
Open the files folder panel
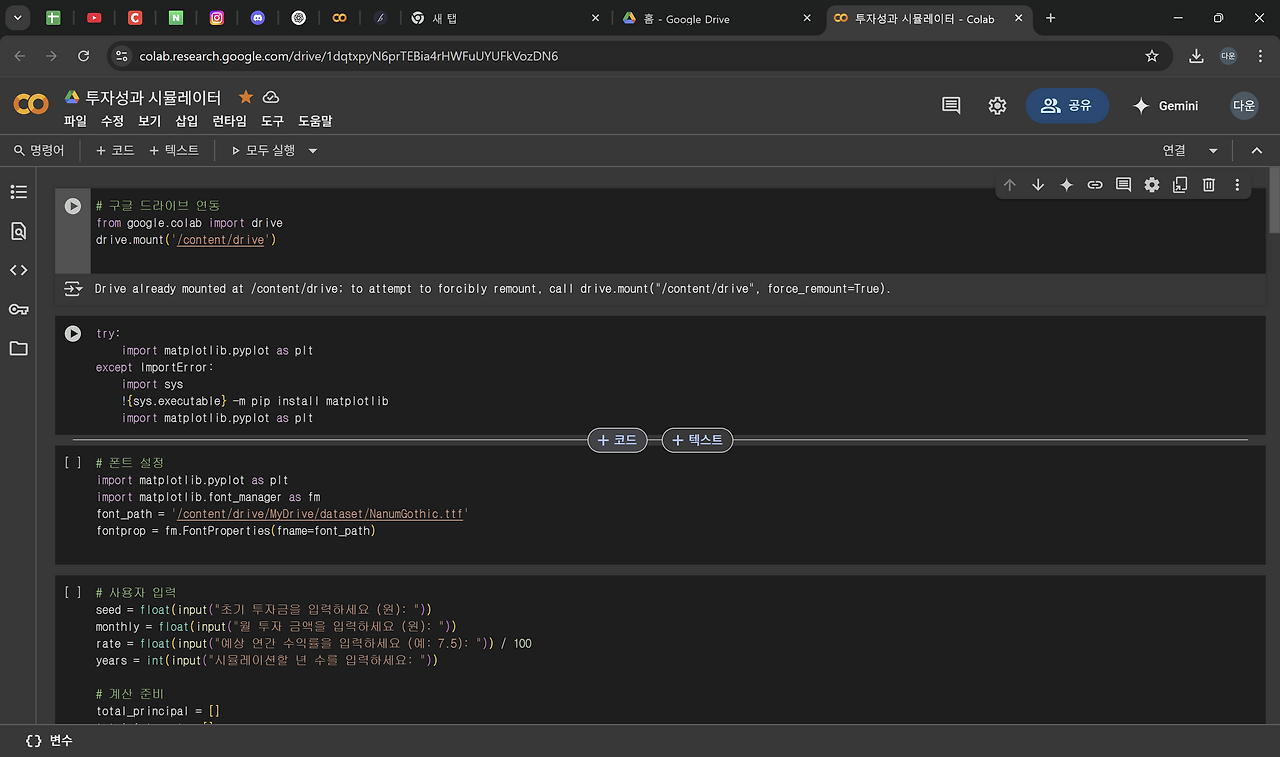(18, 348)
